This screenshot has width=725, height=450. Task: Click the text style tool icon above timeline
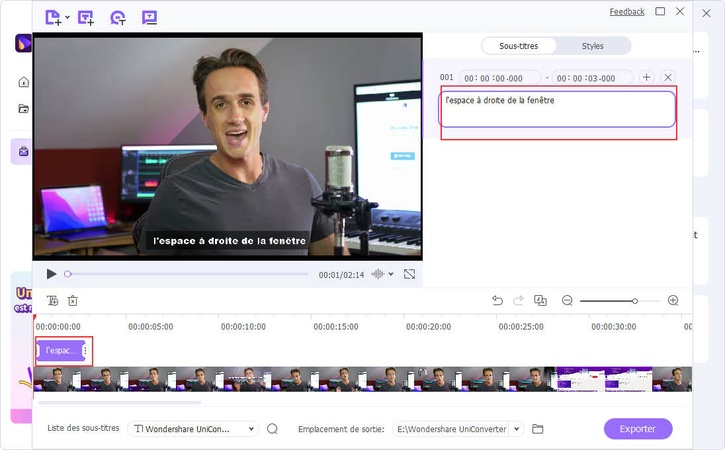[53, 301]
